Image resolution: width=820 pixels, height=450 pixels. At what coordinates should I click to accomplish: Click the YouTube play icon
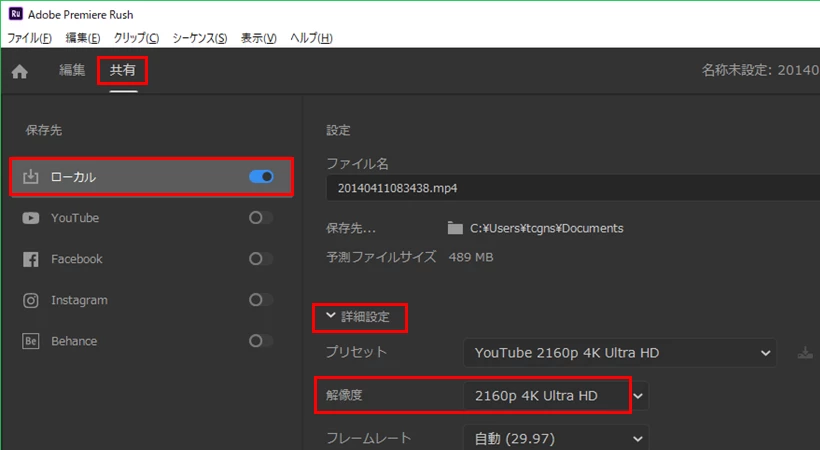tap(31, 218)
